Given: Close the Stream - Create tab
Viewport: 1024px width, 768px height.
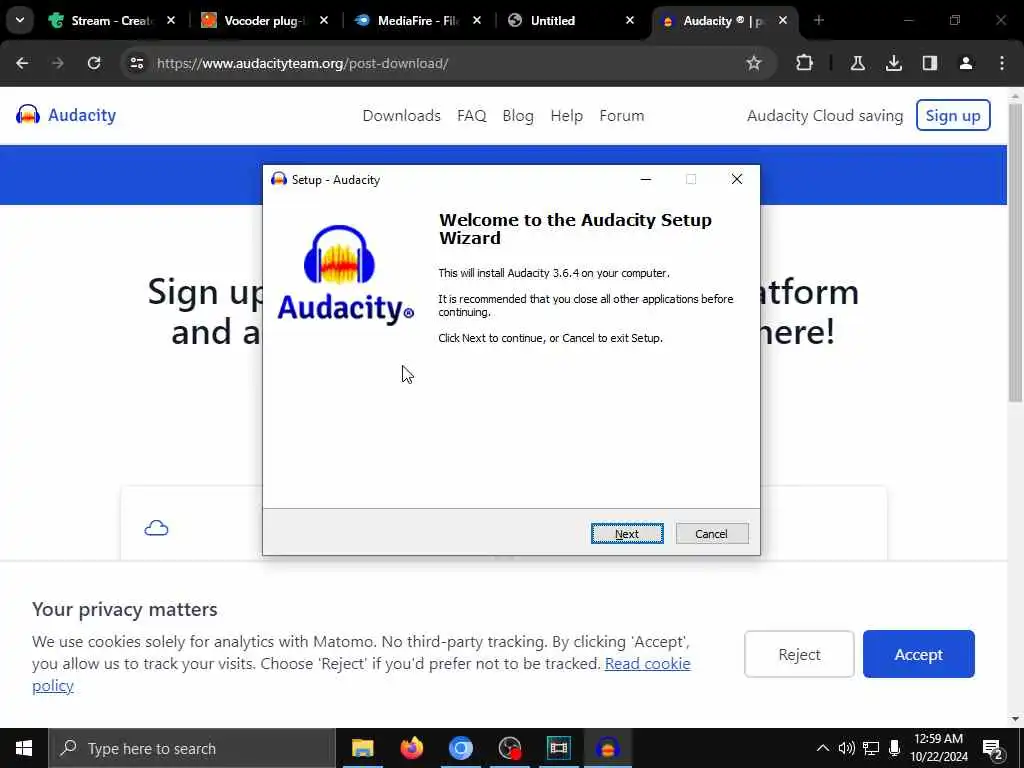Looking at the screenshot, I should click(x=171, y=21).
